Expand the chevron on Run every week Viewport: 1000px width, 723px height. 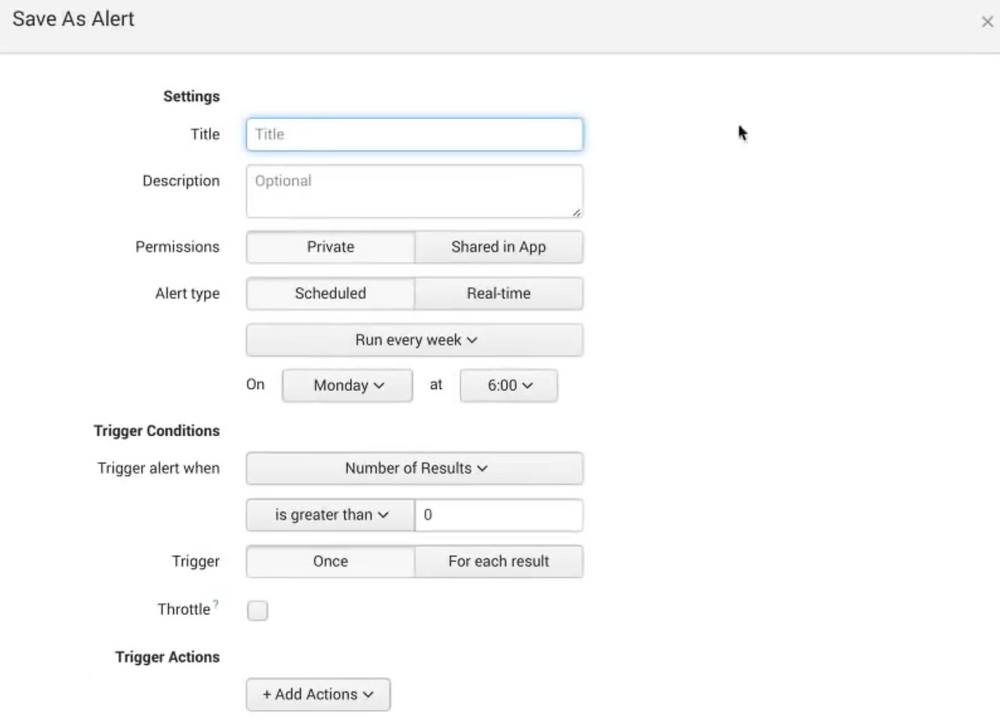pos(473,340)
